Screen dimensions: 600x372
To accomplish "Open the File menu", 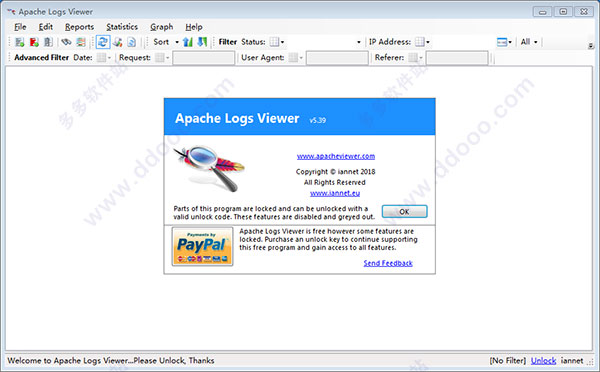I will 20,27.
